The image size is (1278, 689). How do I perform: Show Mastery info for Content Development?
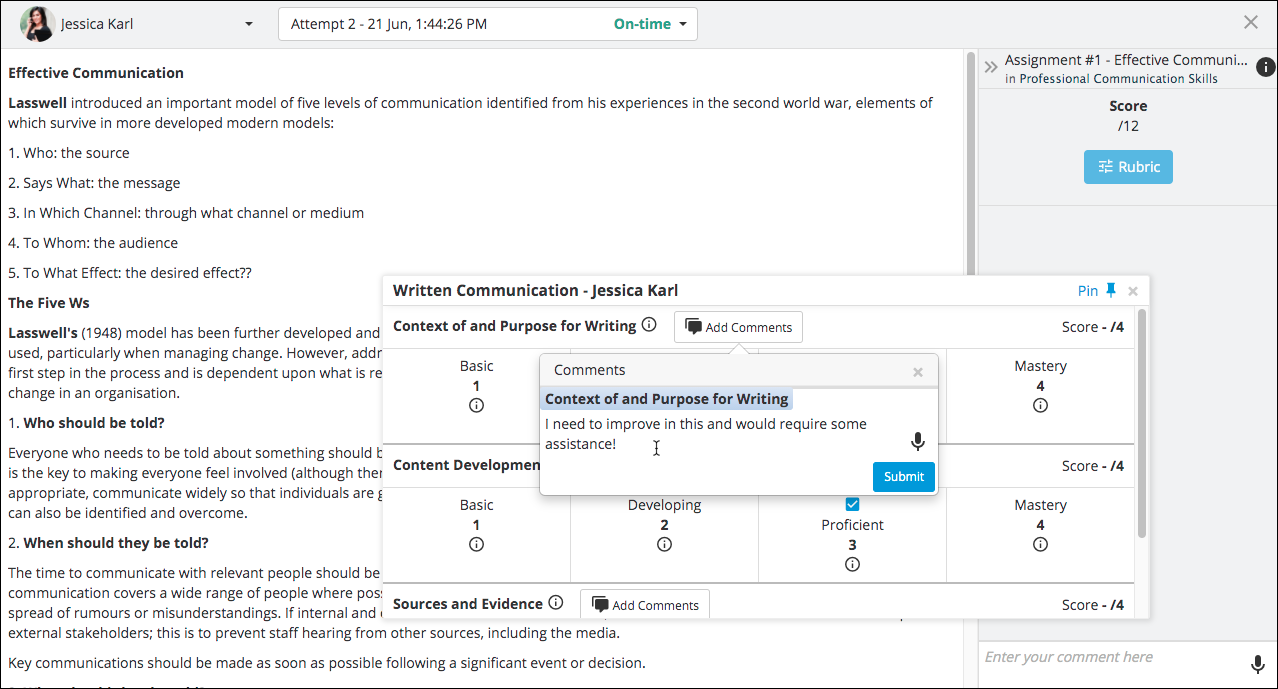click(1040, 544)
